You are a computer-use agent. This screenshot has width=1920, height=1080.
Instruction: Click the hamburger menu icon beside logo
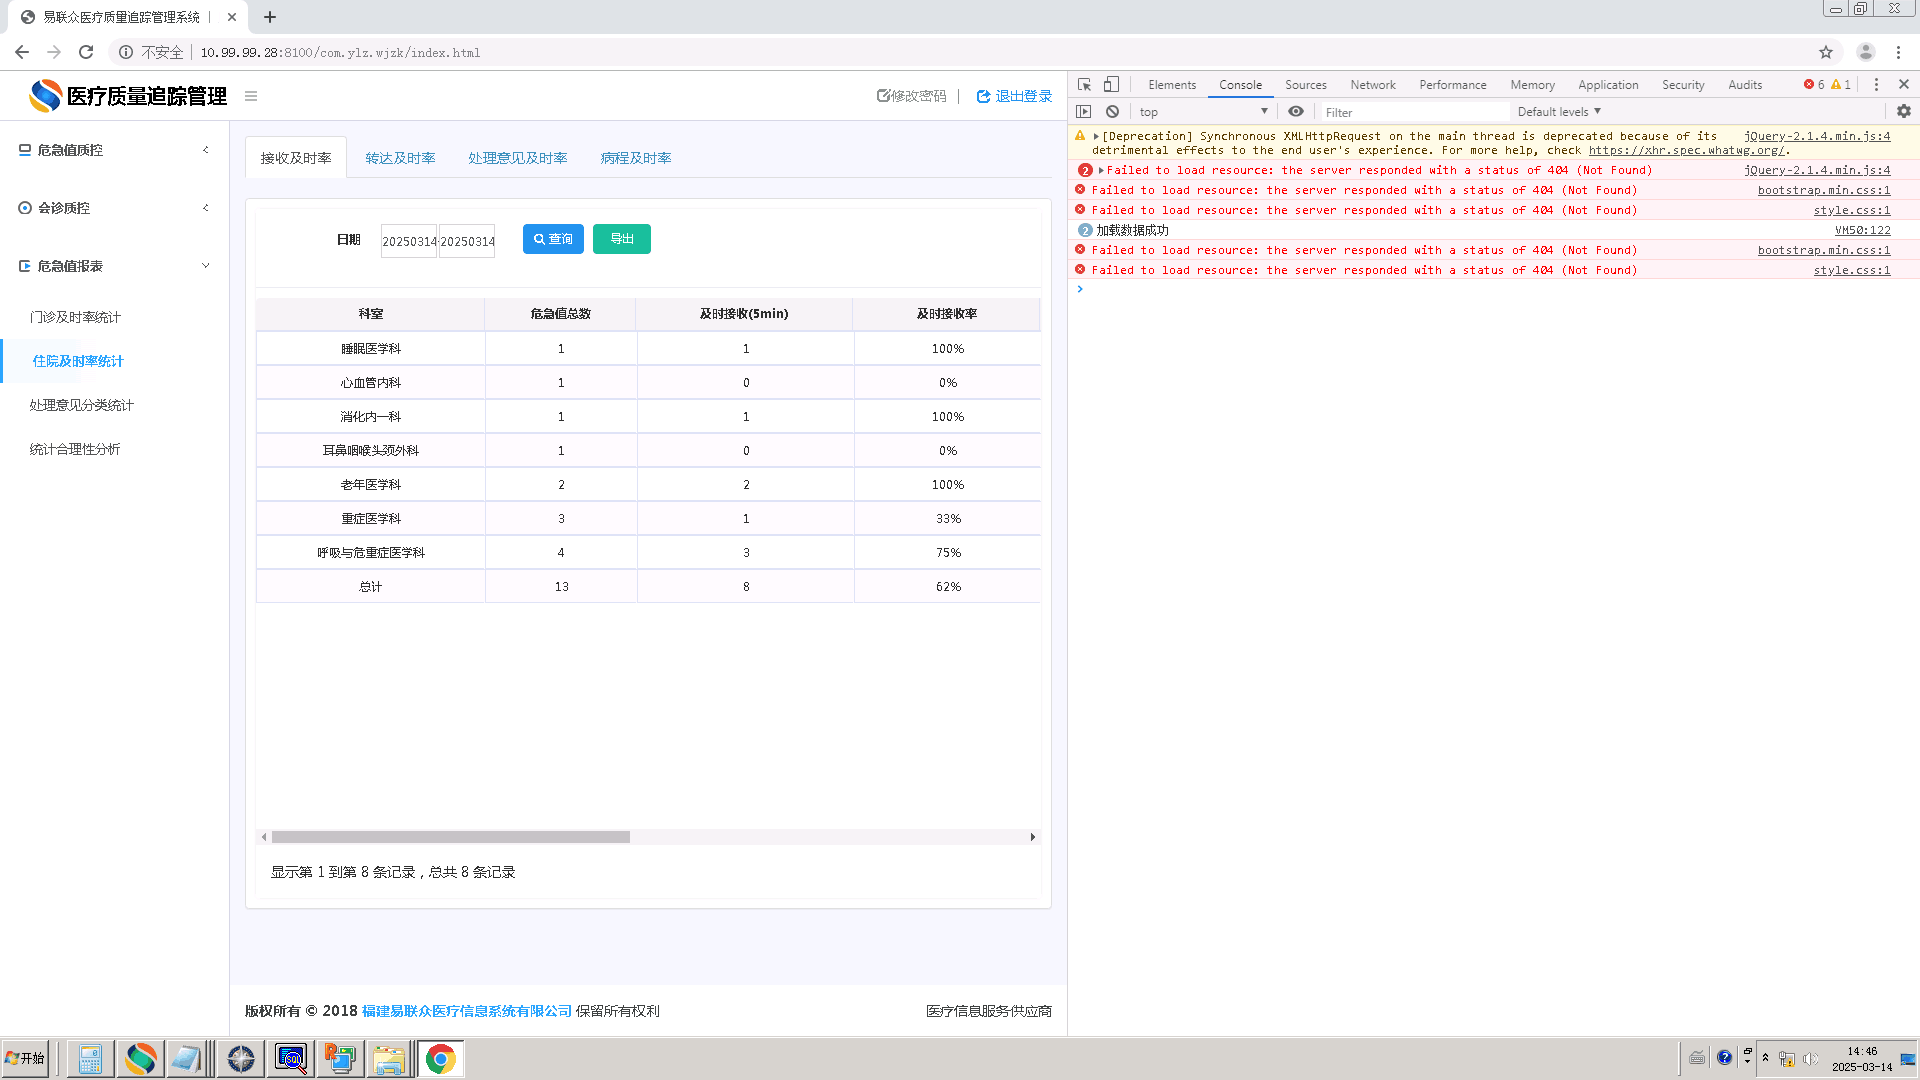(251, 96)
